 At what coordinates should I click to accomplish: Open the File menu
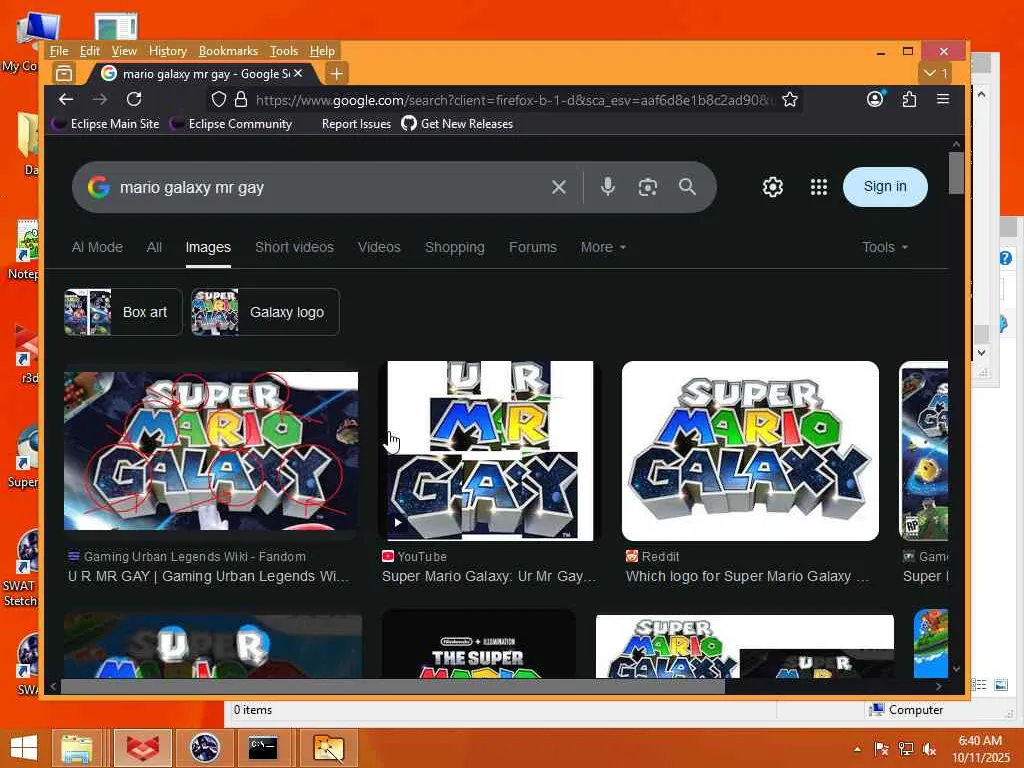[x=59, y=51]
